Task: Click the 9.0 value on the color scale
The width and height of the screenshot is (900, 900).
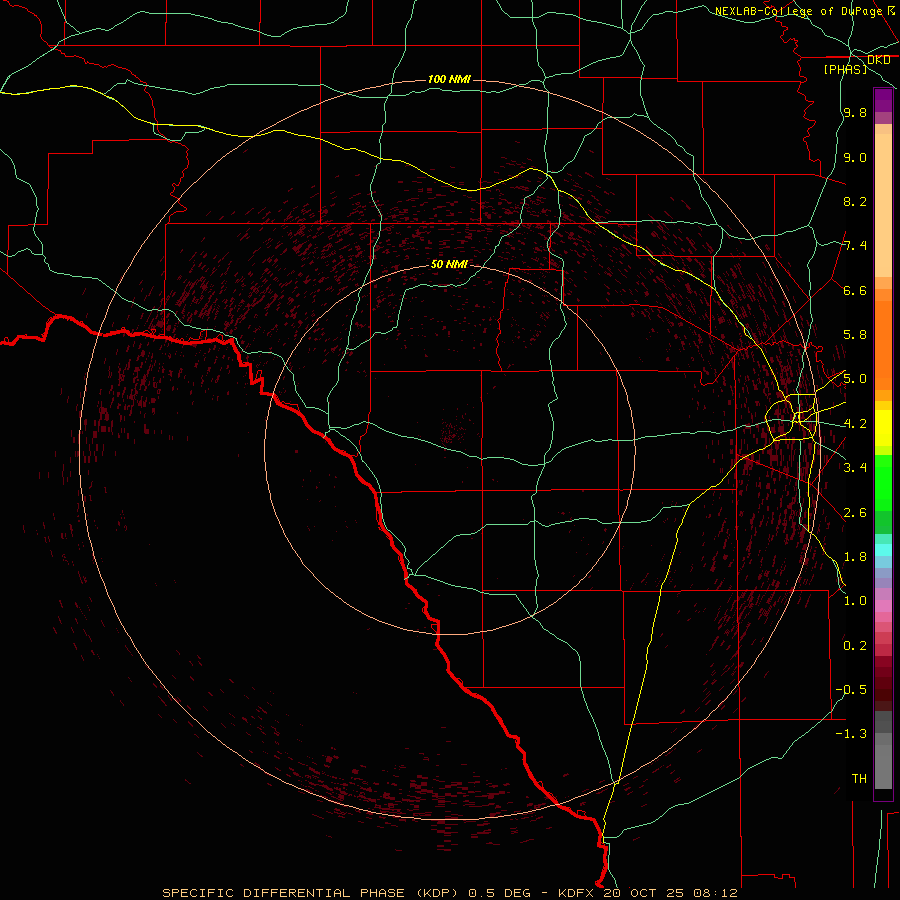Action: click(x=855, y=157)
